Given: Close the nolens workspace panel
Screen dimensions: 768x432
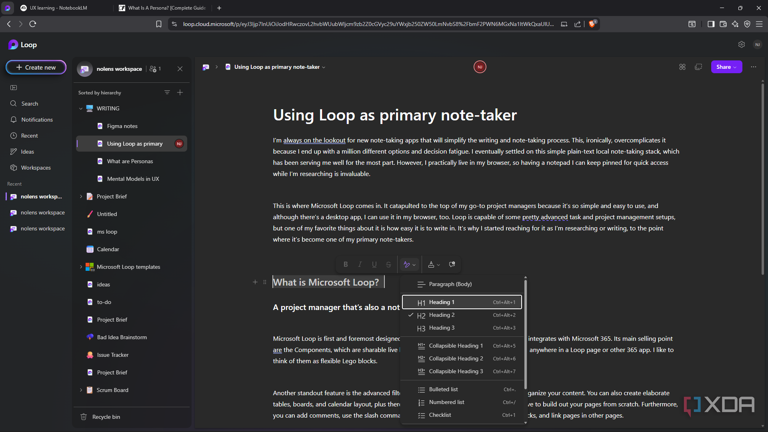Looking at the screenshot, I should 180,69.
